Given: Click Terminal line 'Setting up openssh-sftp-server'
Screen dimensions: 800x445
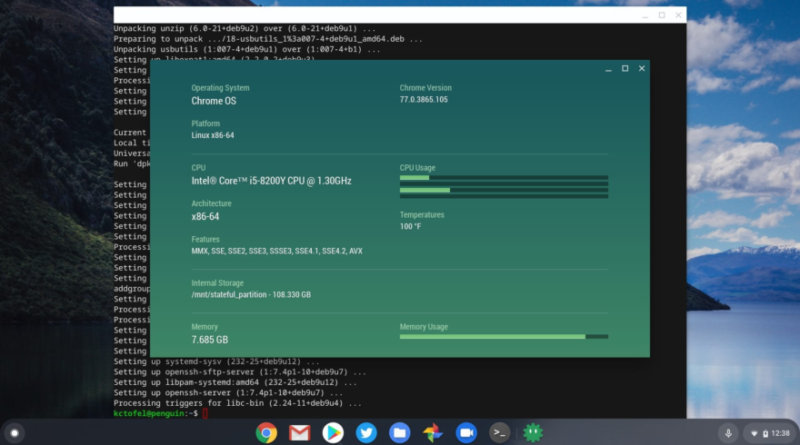Looking at the screenshot, I should click(240, 372).
